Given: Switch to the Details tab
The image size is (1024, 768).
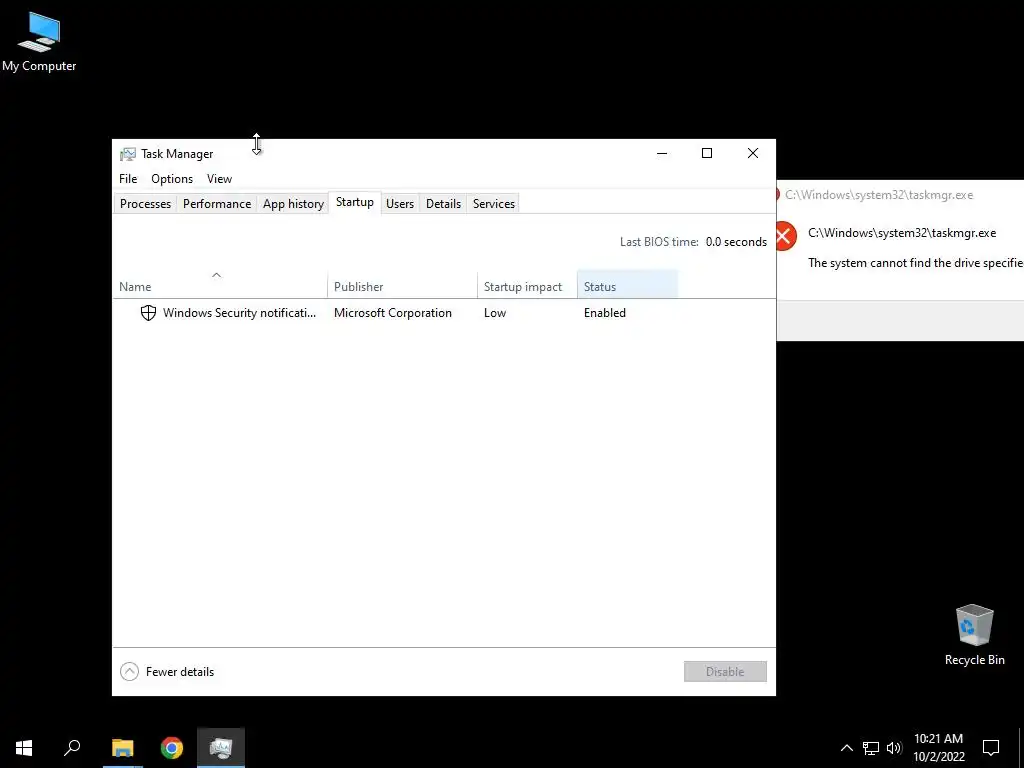Looking at the screenshot, I should click(x=443, y=204).
